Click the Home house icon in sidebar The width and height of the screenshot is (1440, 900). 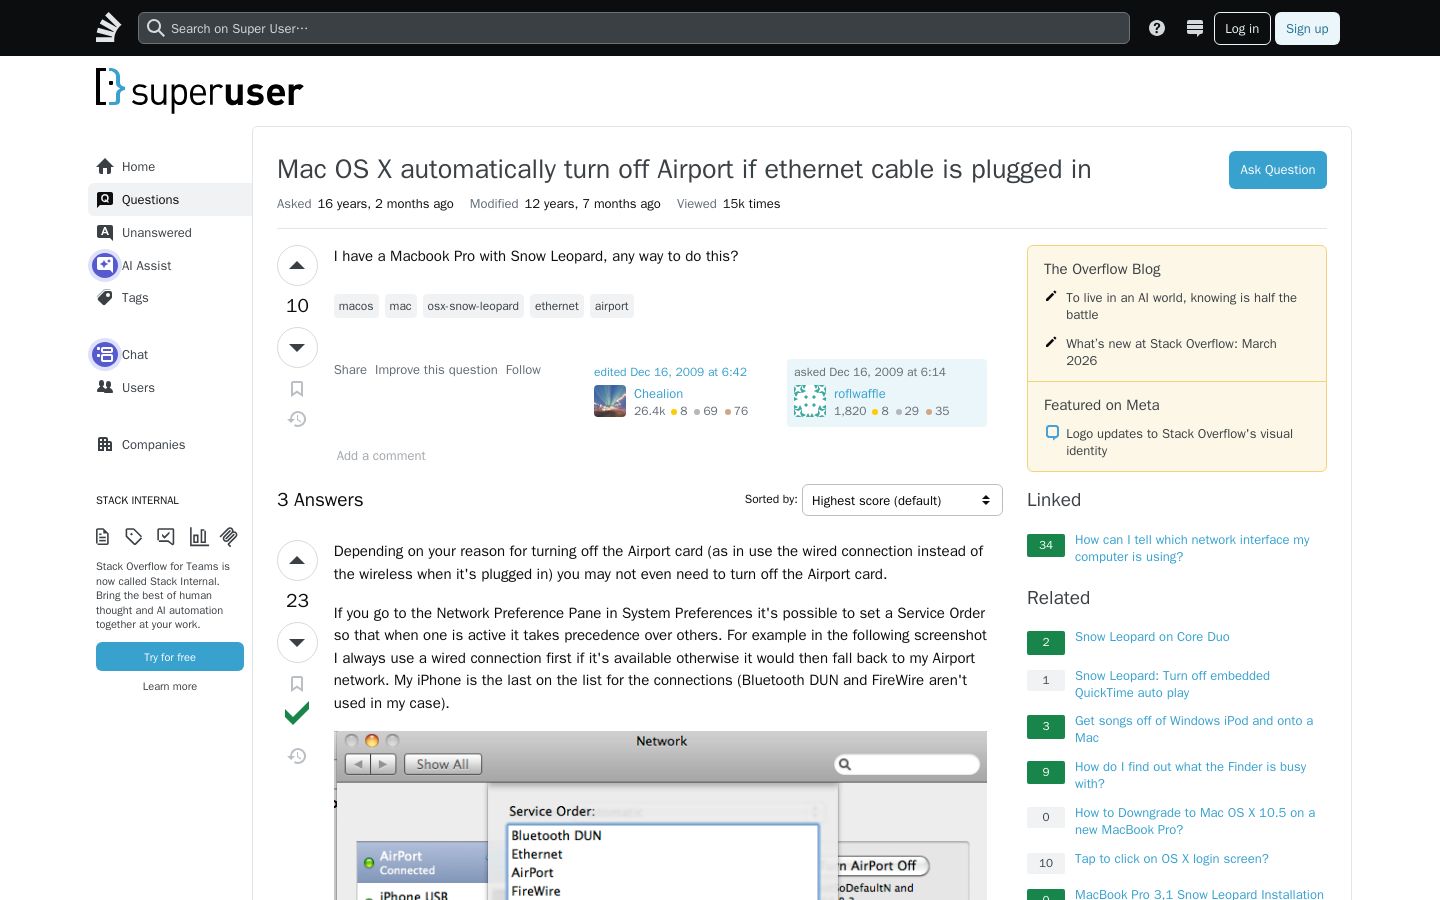[105, 166]
